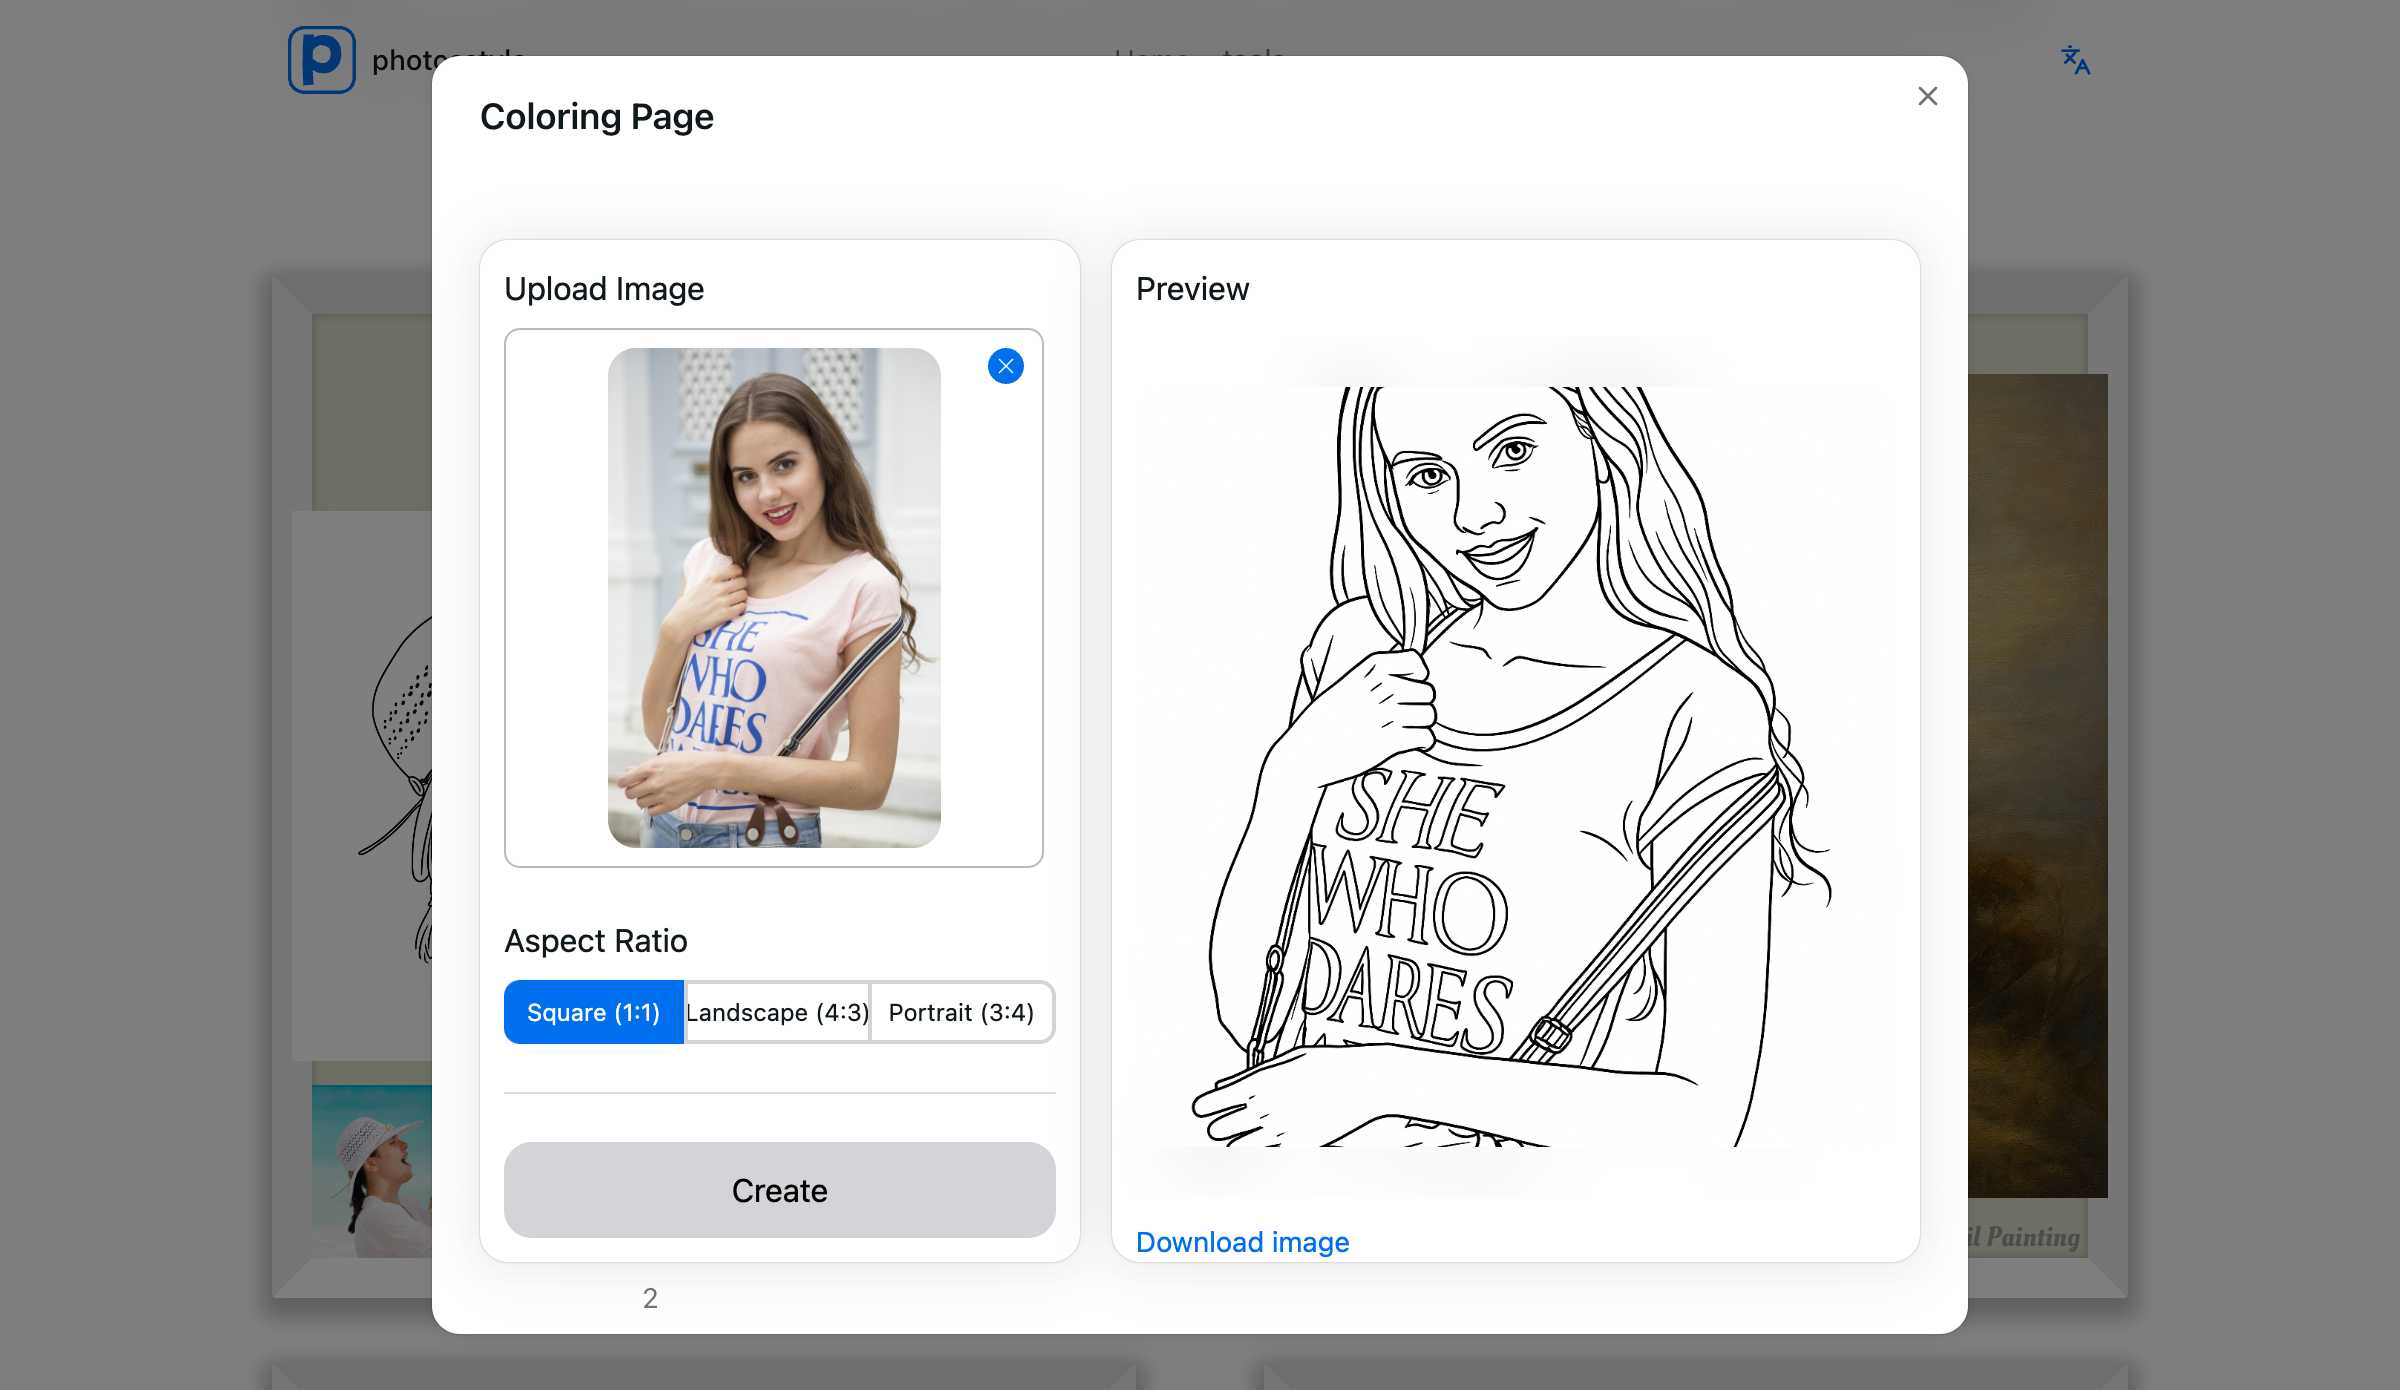Click the Coloring Page dialog title
This screenshot has height=1390, width=2400.
point(597,117)
